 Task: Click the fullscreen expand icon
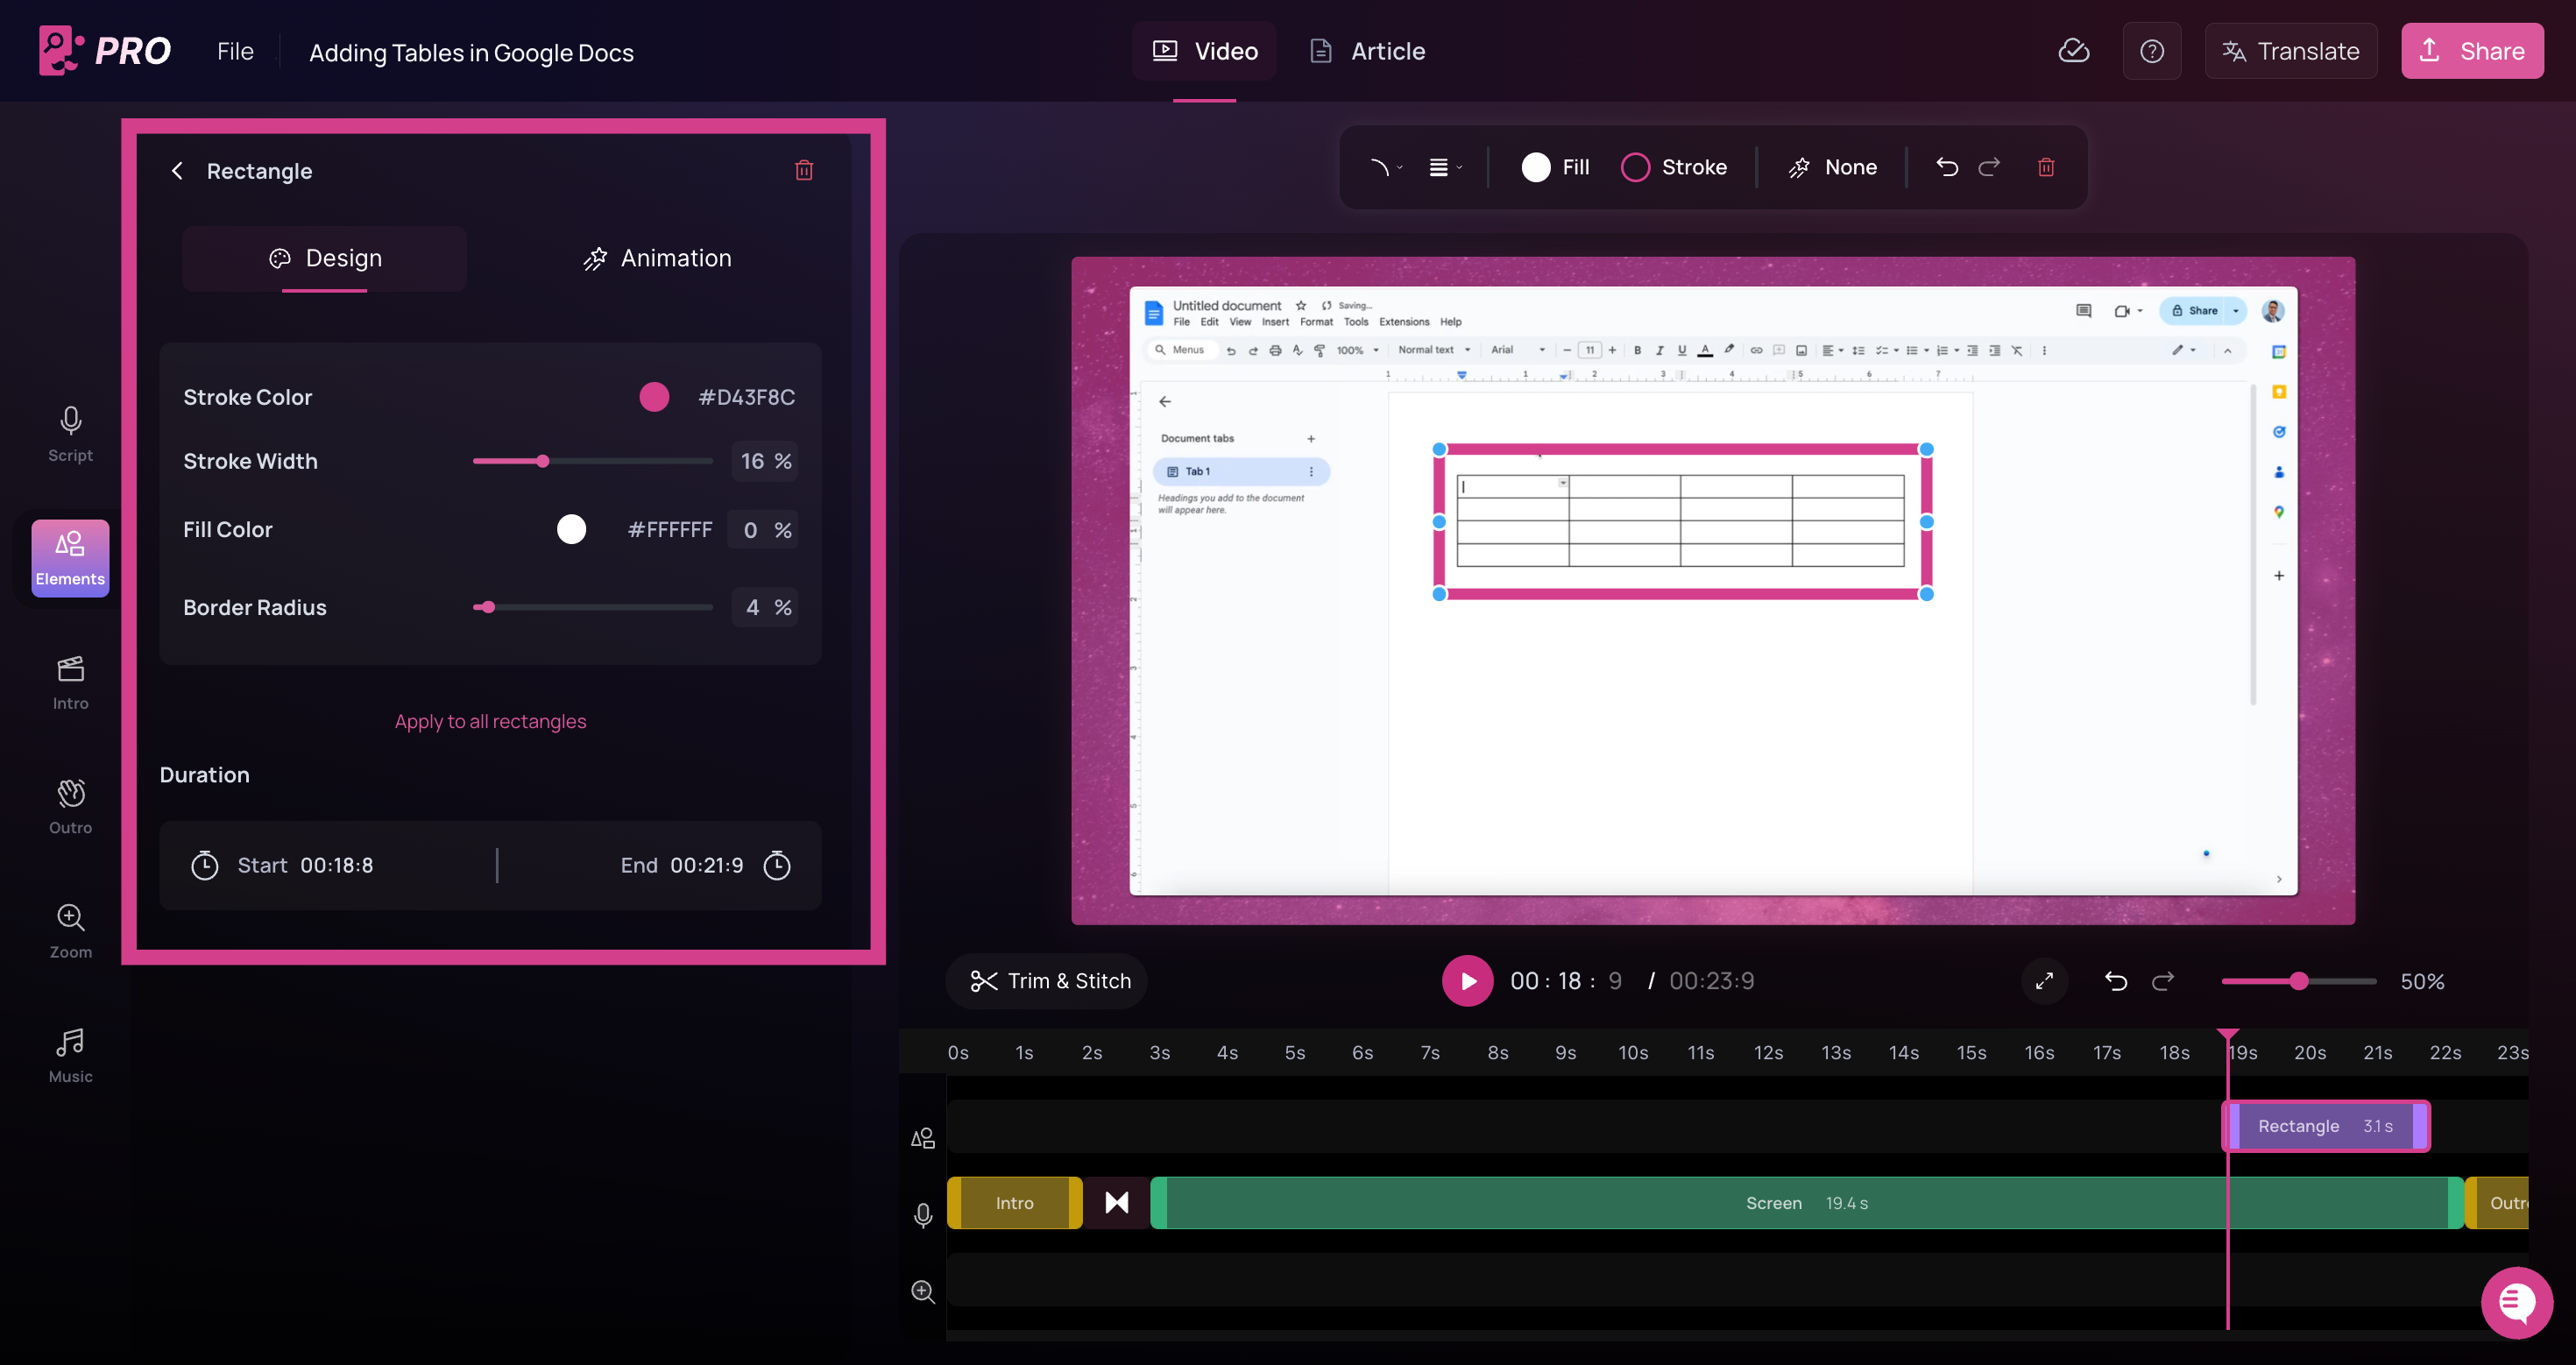point(2044,981)
